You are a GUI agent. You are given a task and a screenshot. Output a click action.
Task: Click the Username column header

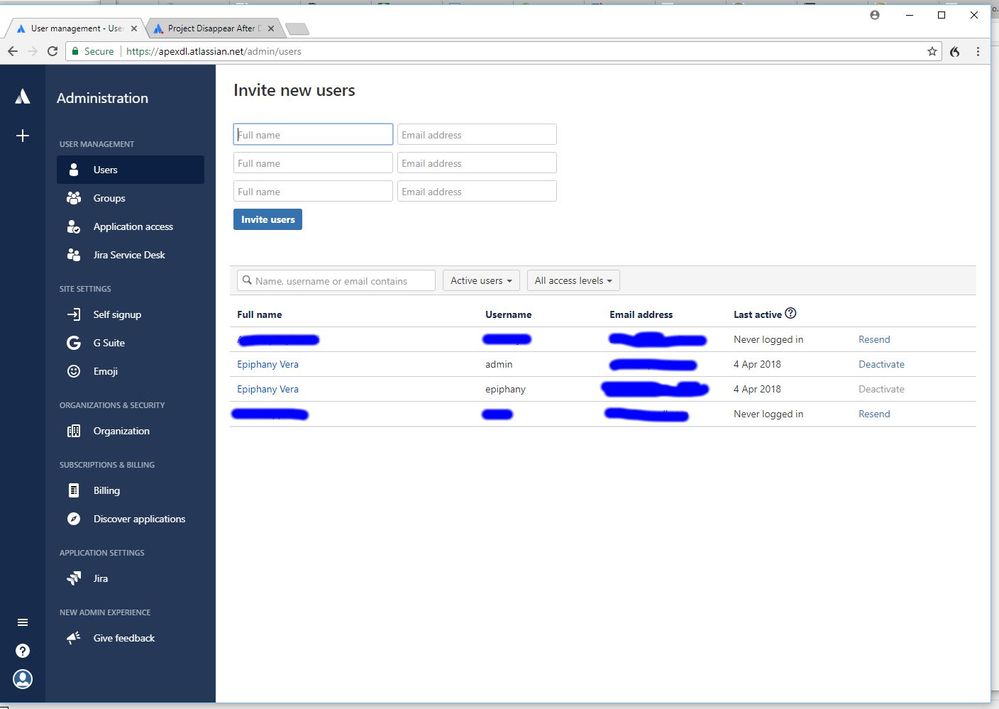(508, 315)
